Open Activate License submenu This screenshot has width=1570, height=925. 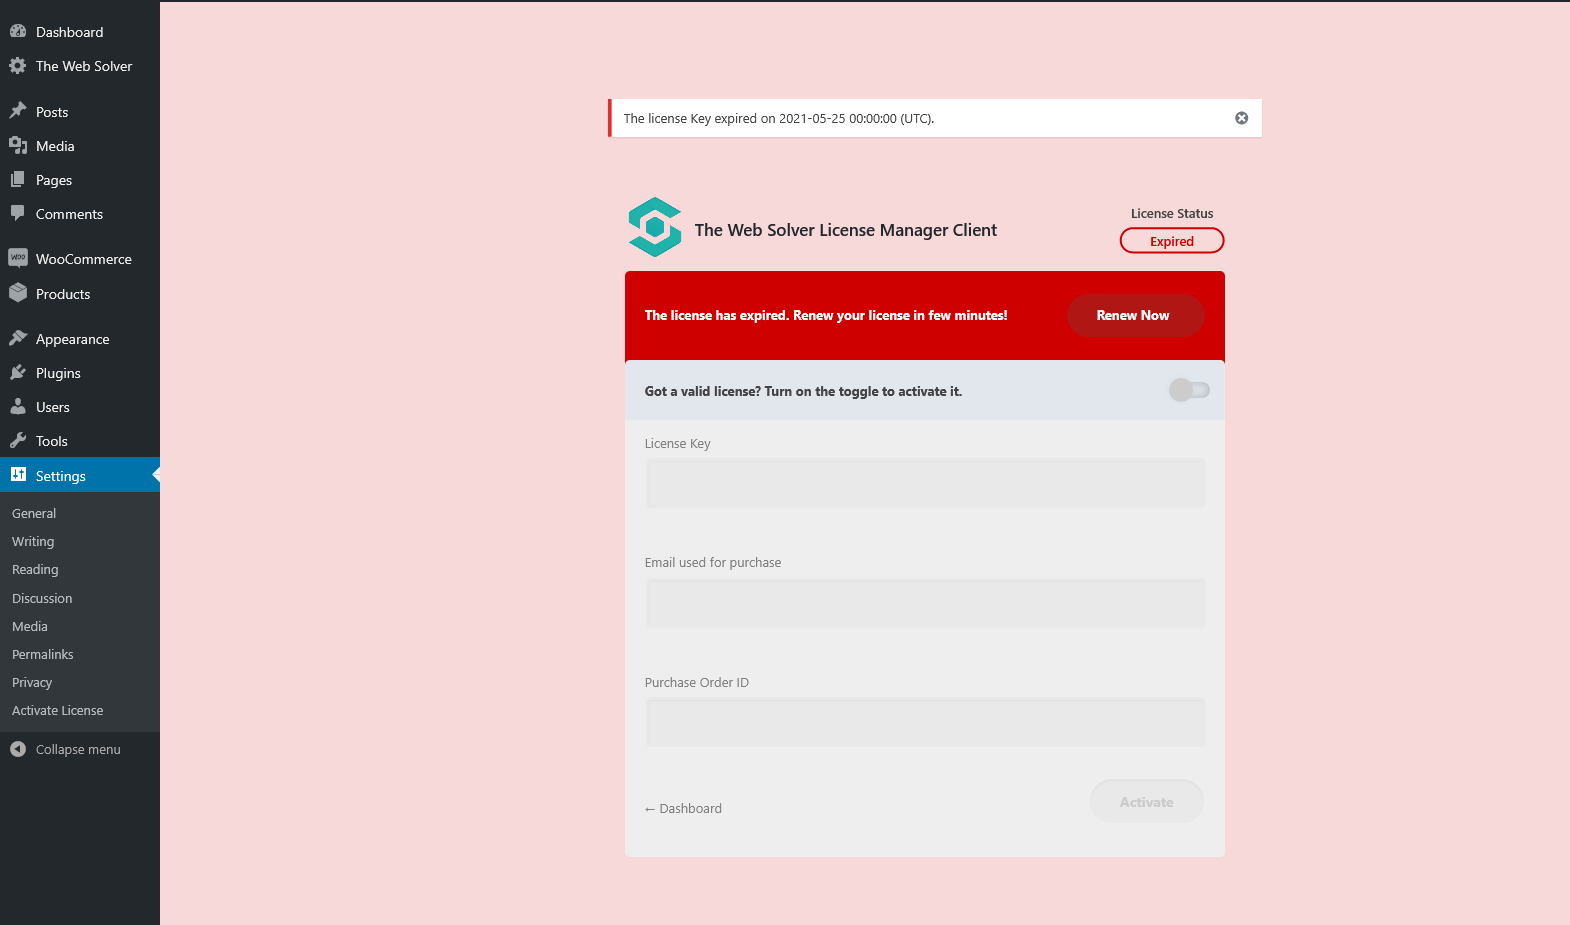pyautogui.click(x=58, y=710)
